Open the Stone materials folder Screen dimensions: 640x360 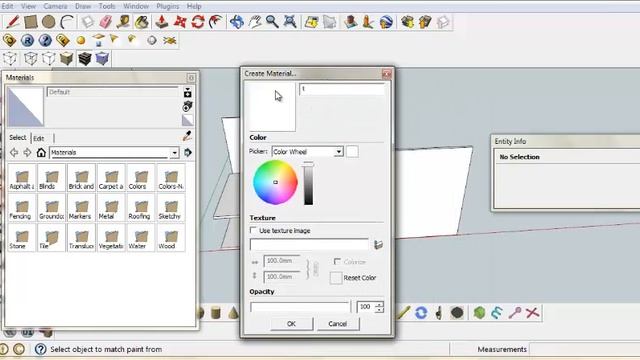pyautogui.click(x=21, y=238)
